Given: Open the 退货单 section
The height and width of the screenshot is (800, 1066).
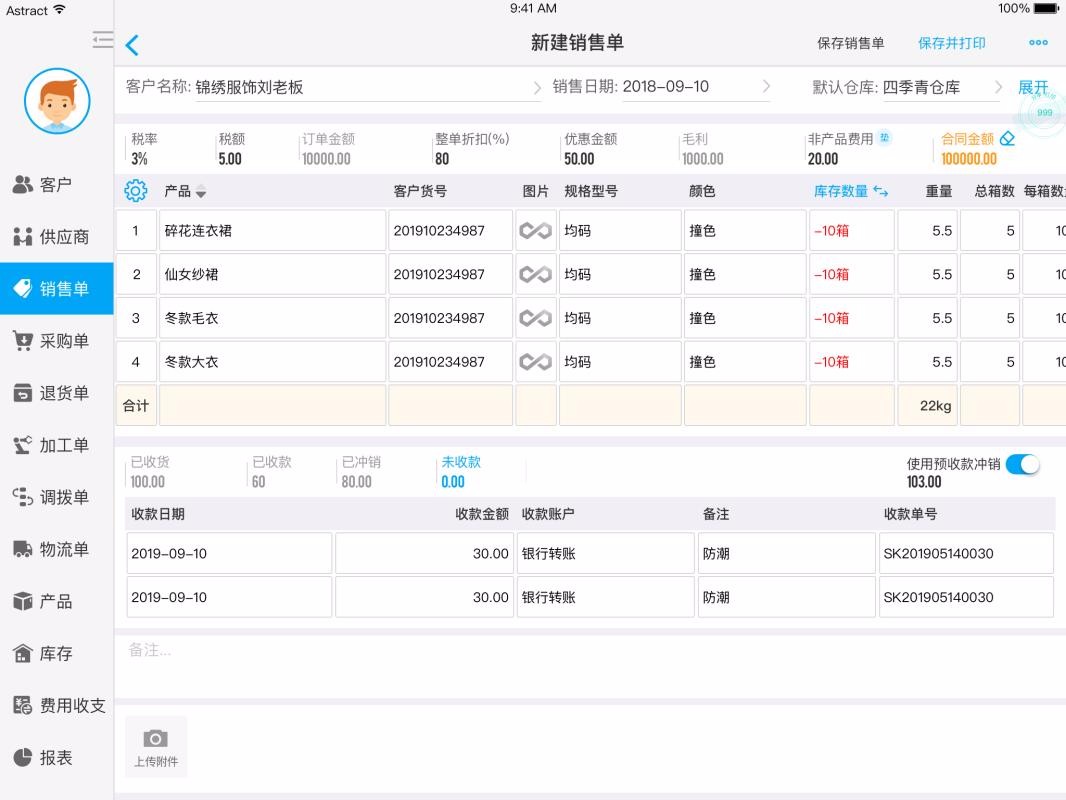Looking at the screenshot, I should point(55,393).
